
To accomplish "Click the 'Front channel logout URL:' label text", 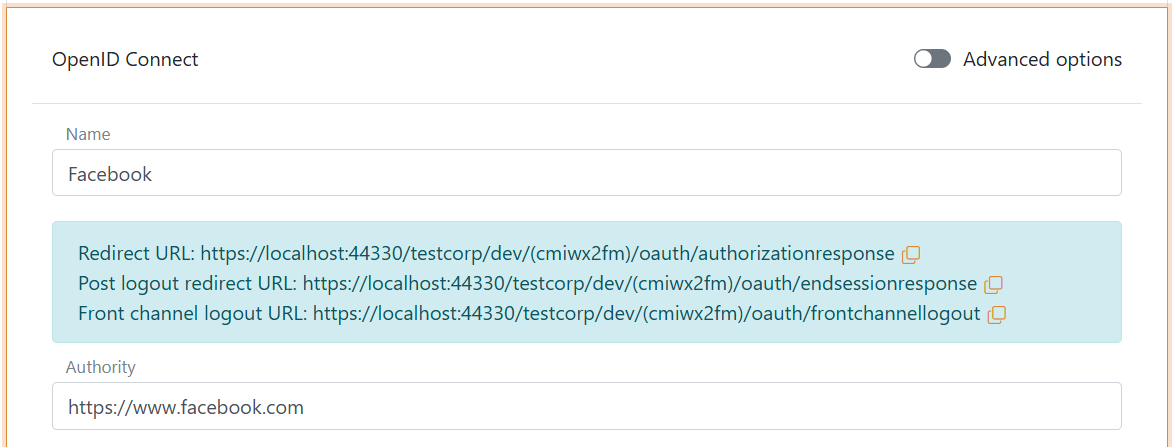I will (192, 313).
